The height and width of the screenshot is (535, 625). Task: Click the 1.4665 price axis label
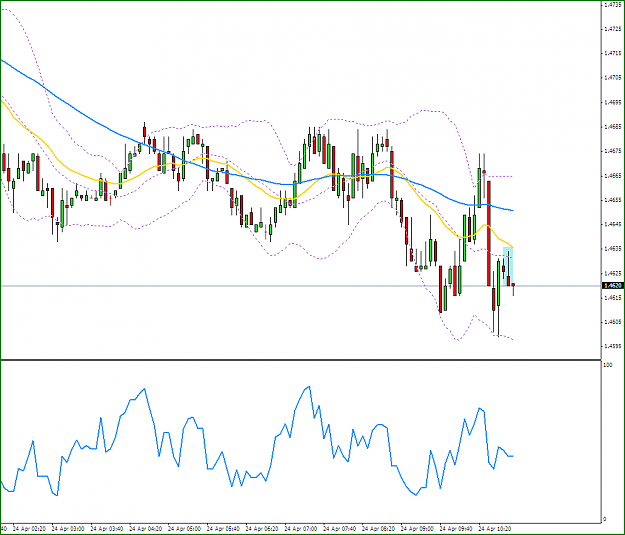612,175
